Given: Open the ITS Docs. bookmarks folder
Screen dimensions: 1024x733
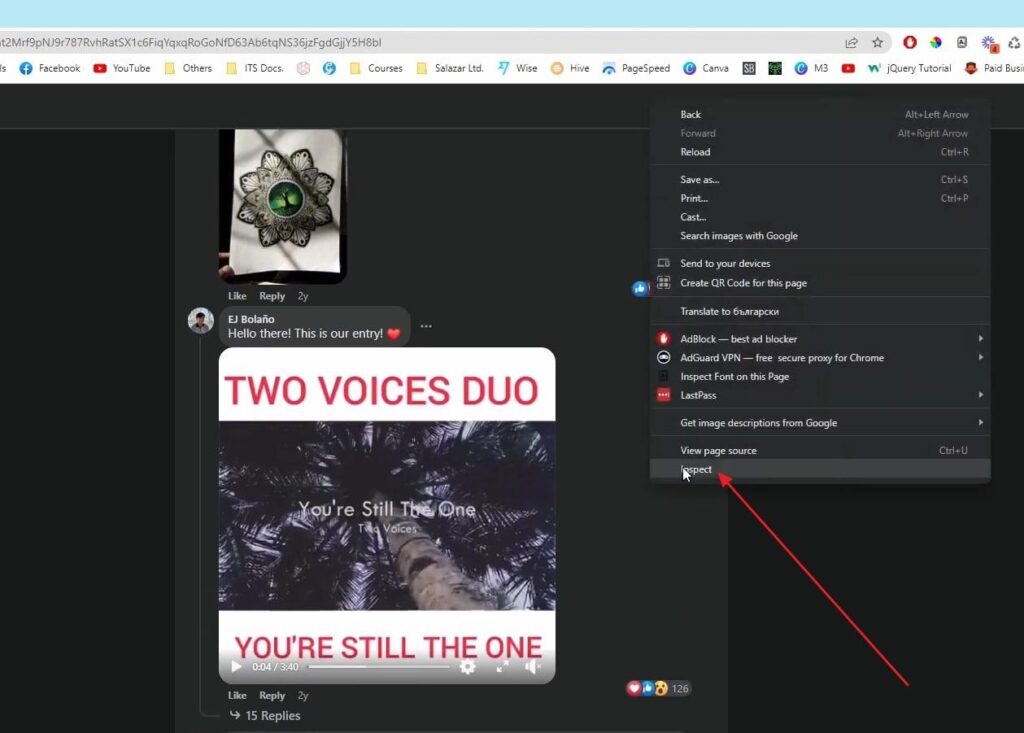Looking at the screenshot, I should tap(255, 68).
